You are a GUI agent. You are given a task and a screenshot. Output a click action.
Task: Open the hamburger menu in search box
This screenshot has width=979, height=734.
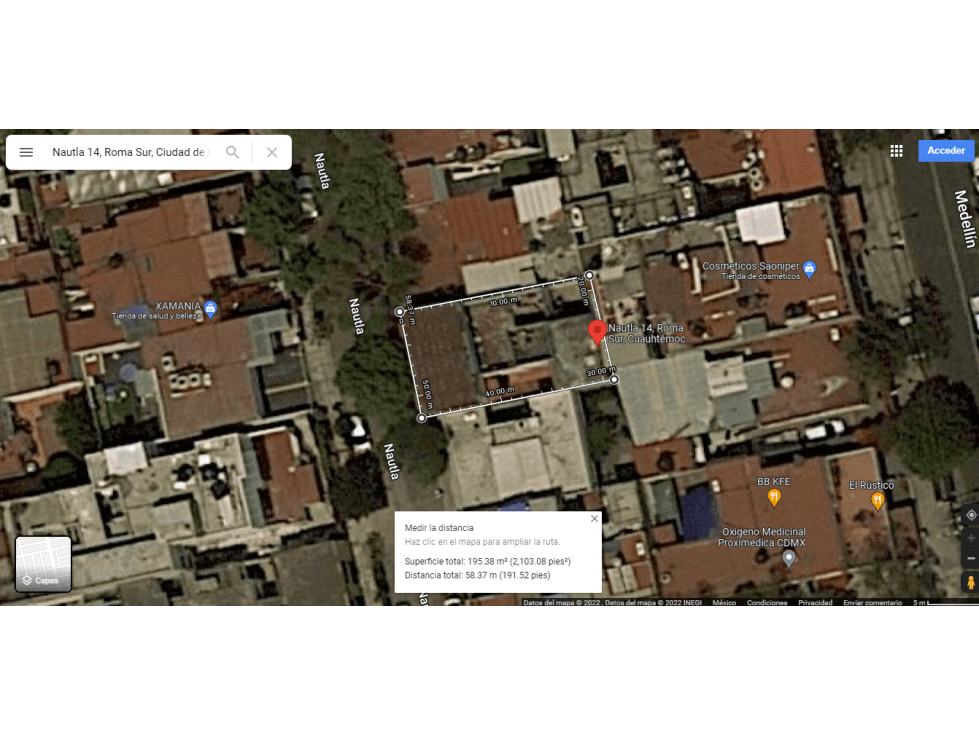pyautogui.click(x=26, y=152)
